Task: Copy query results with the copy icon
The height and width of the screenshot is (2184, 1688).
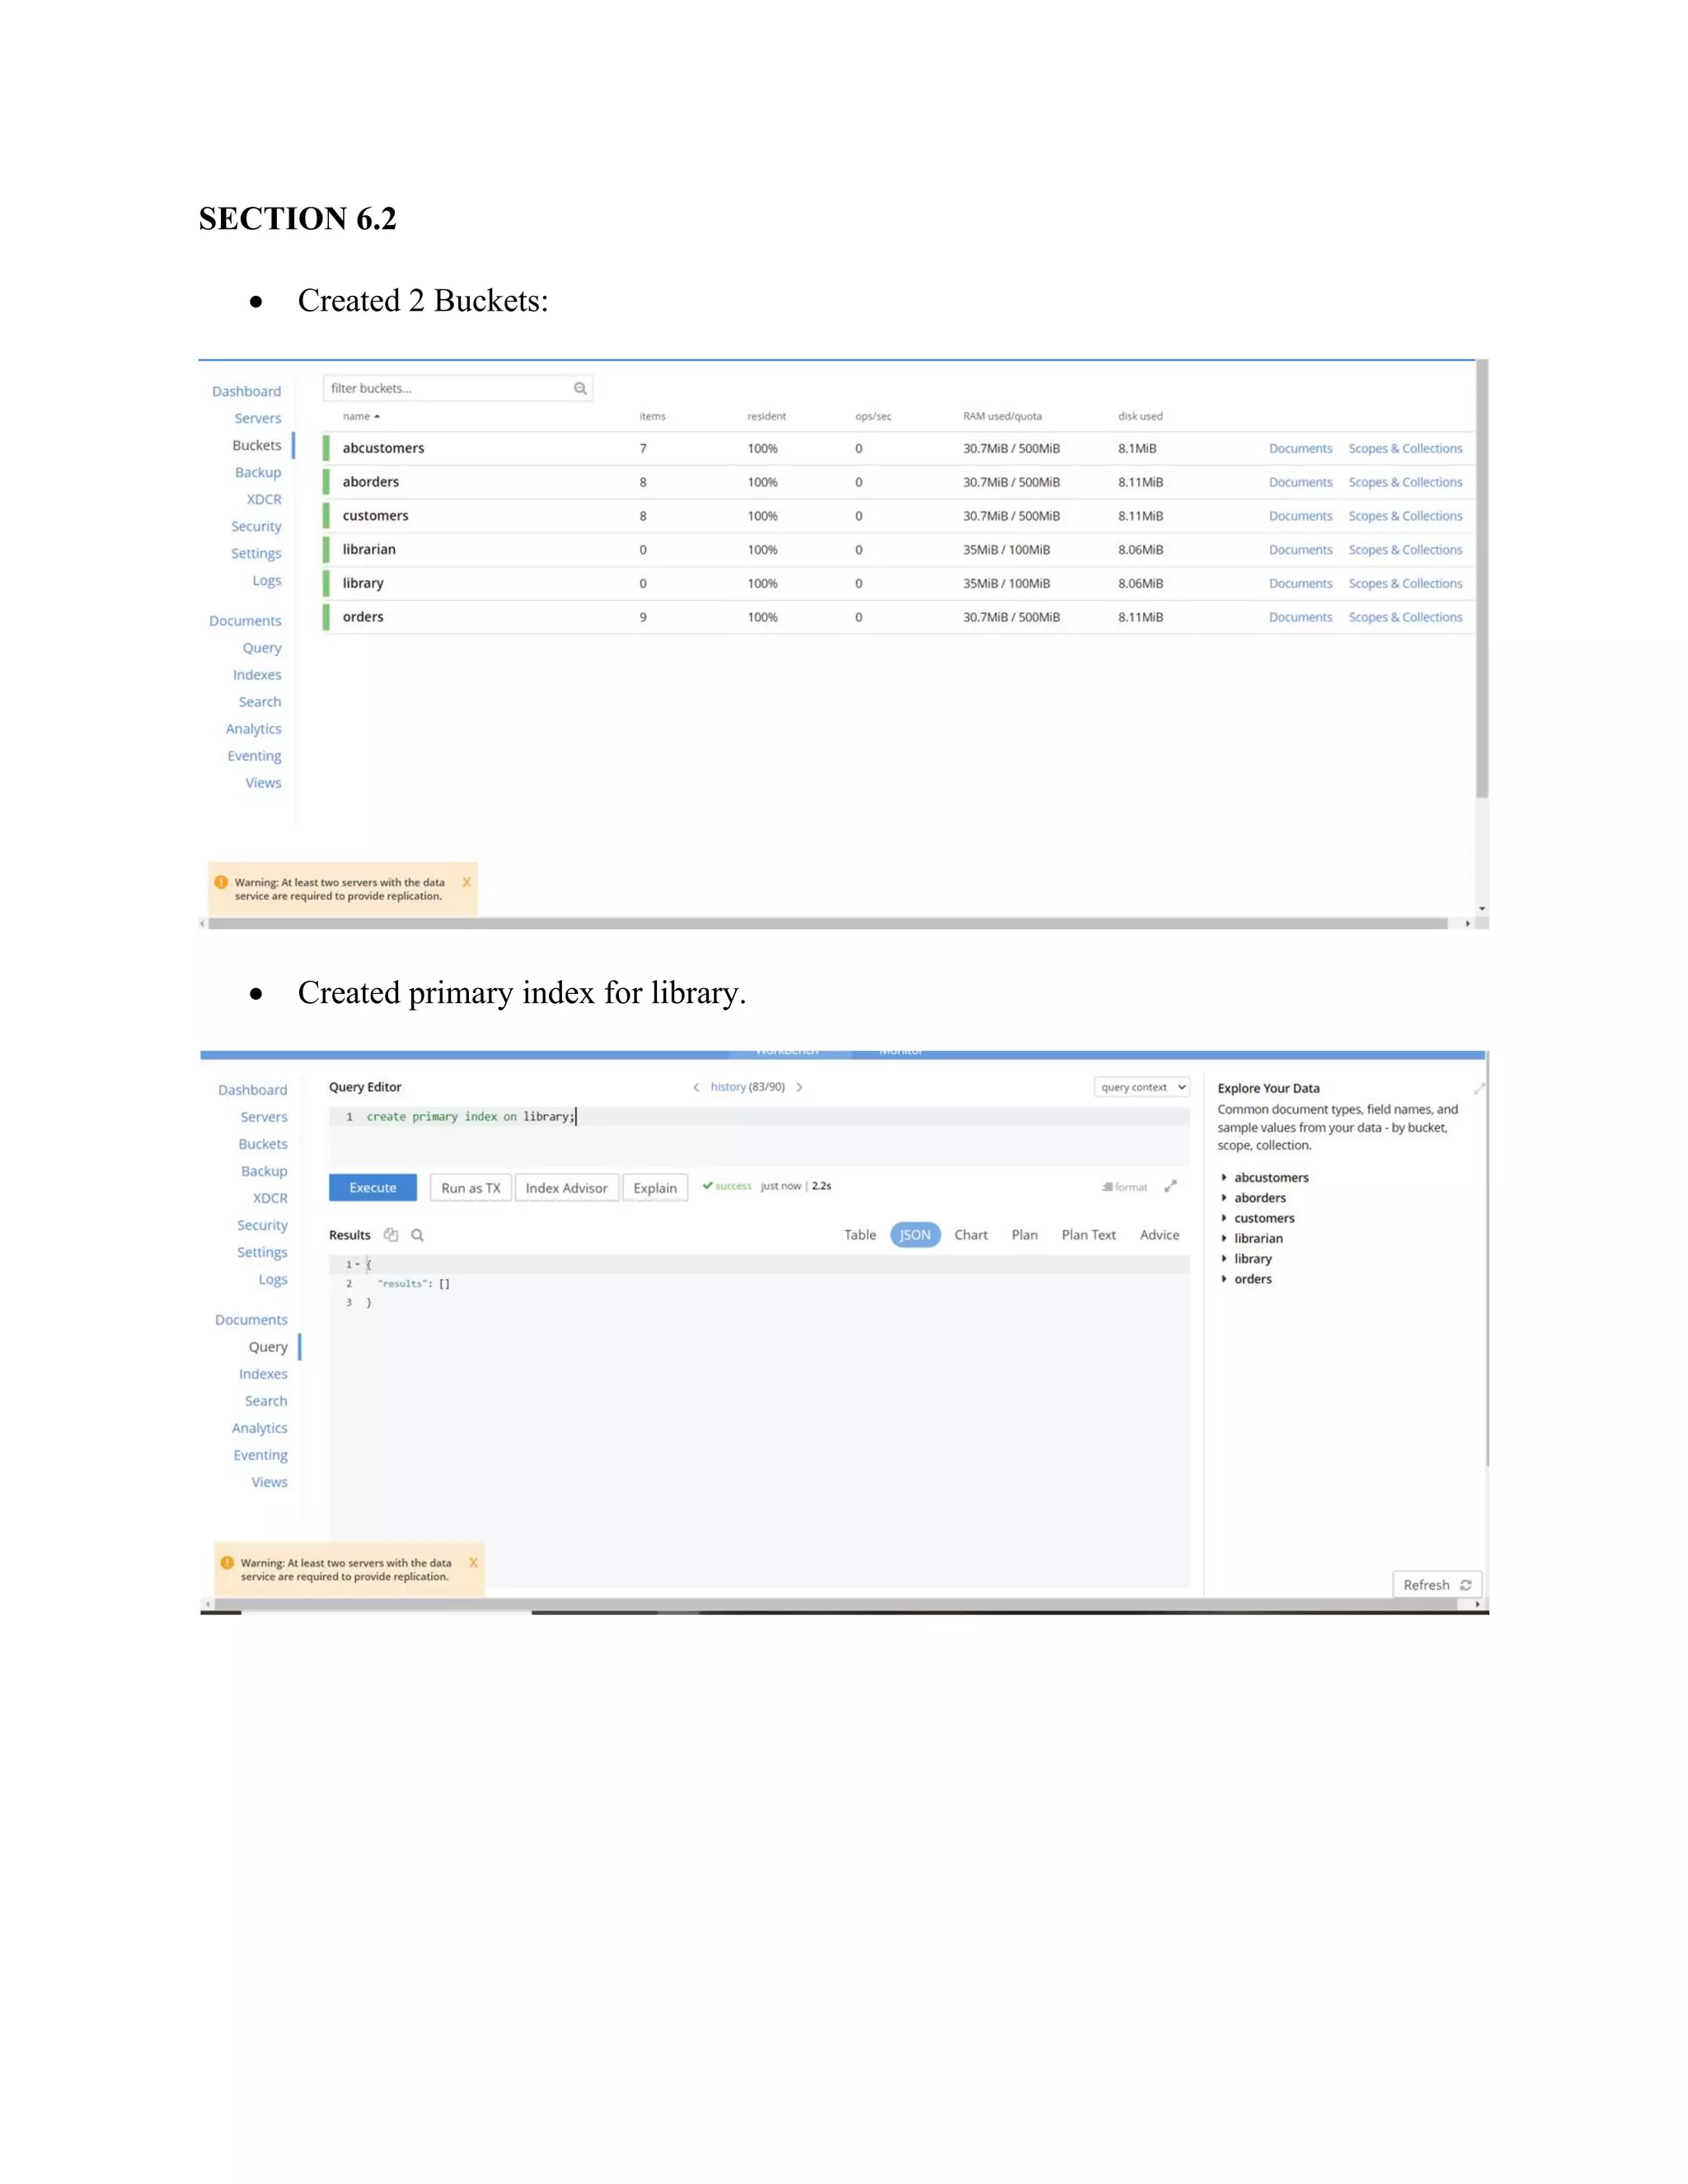Action: [x=391, y=1235]
